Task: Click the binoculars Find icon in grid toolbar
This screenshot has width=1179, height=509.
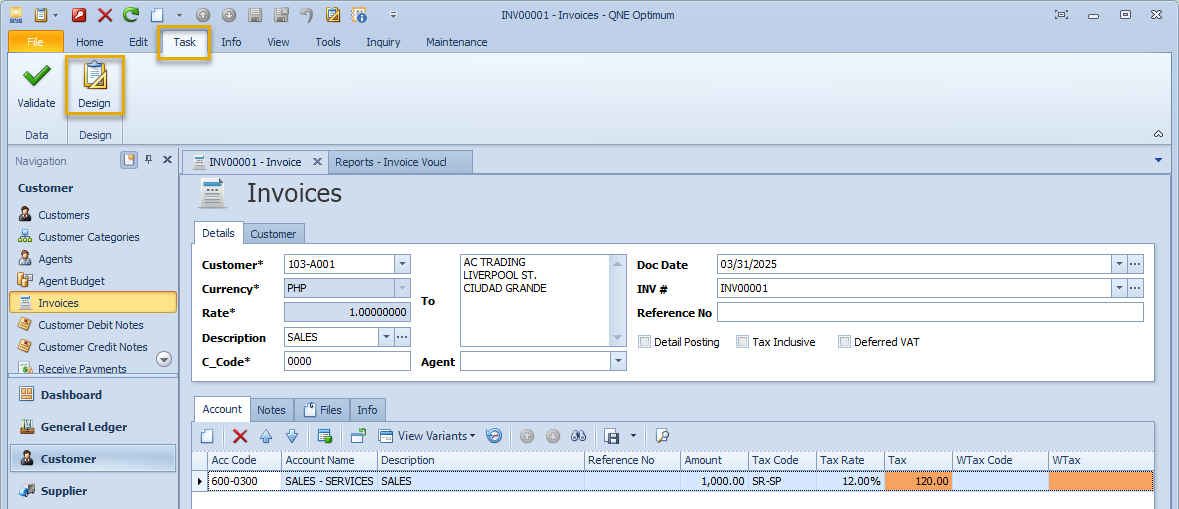Action: click(x=578, y=435)
